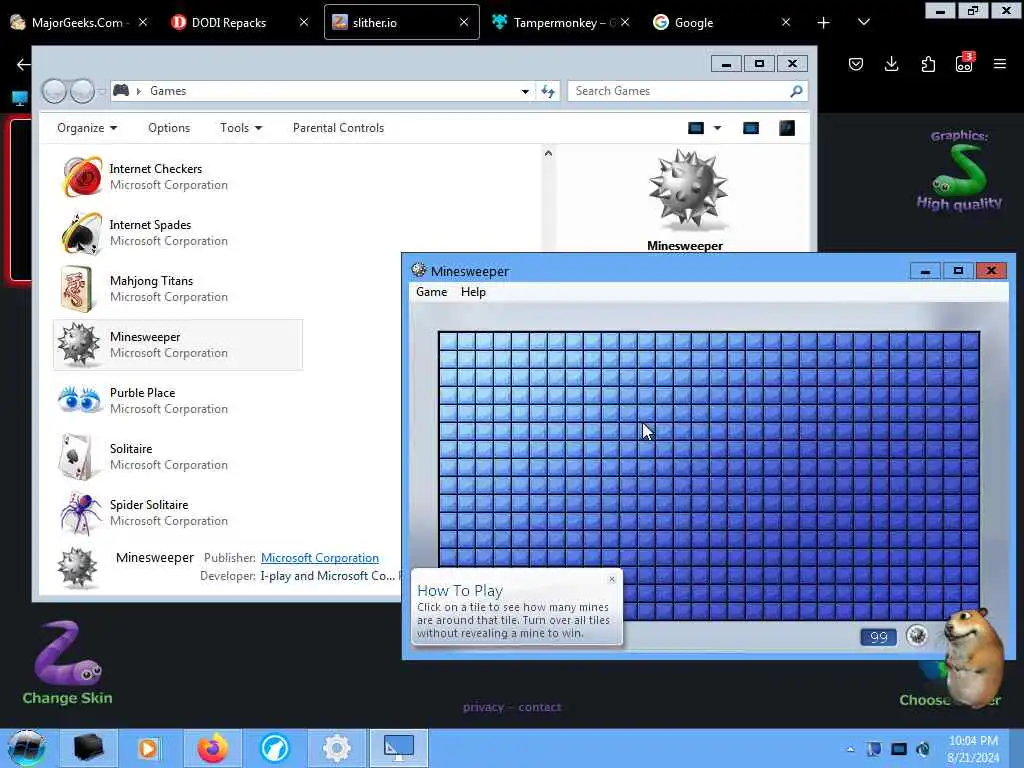1024x768 pixels.
Task: Open the Help menu in Minesweeper
Action: click(473, 292)
